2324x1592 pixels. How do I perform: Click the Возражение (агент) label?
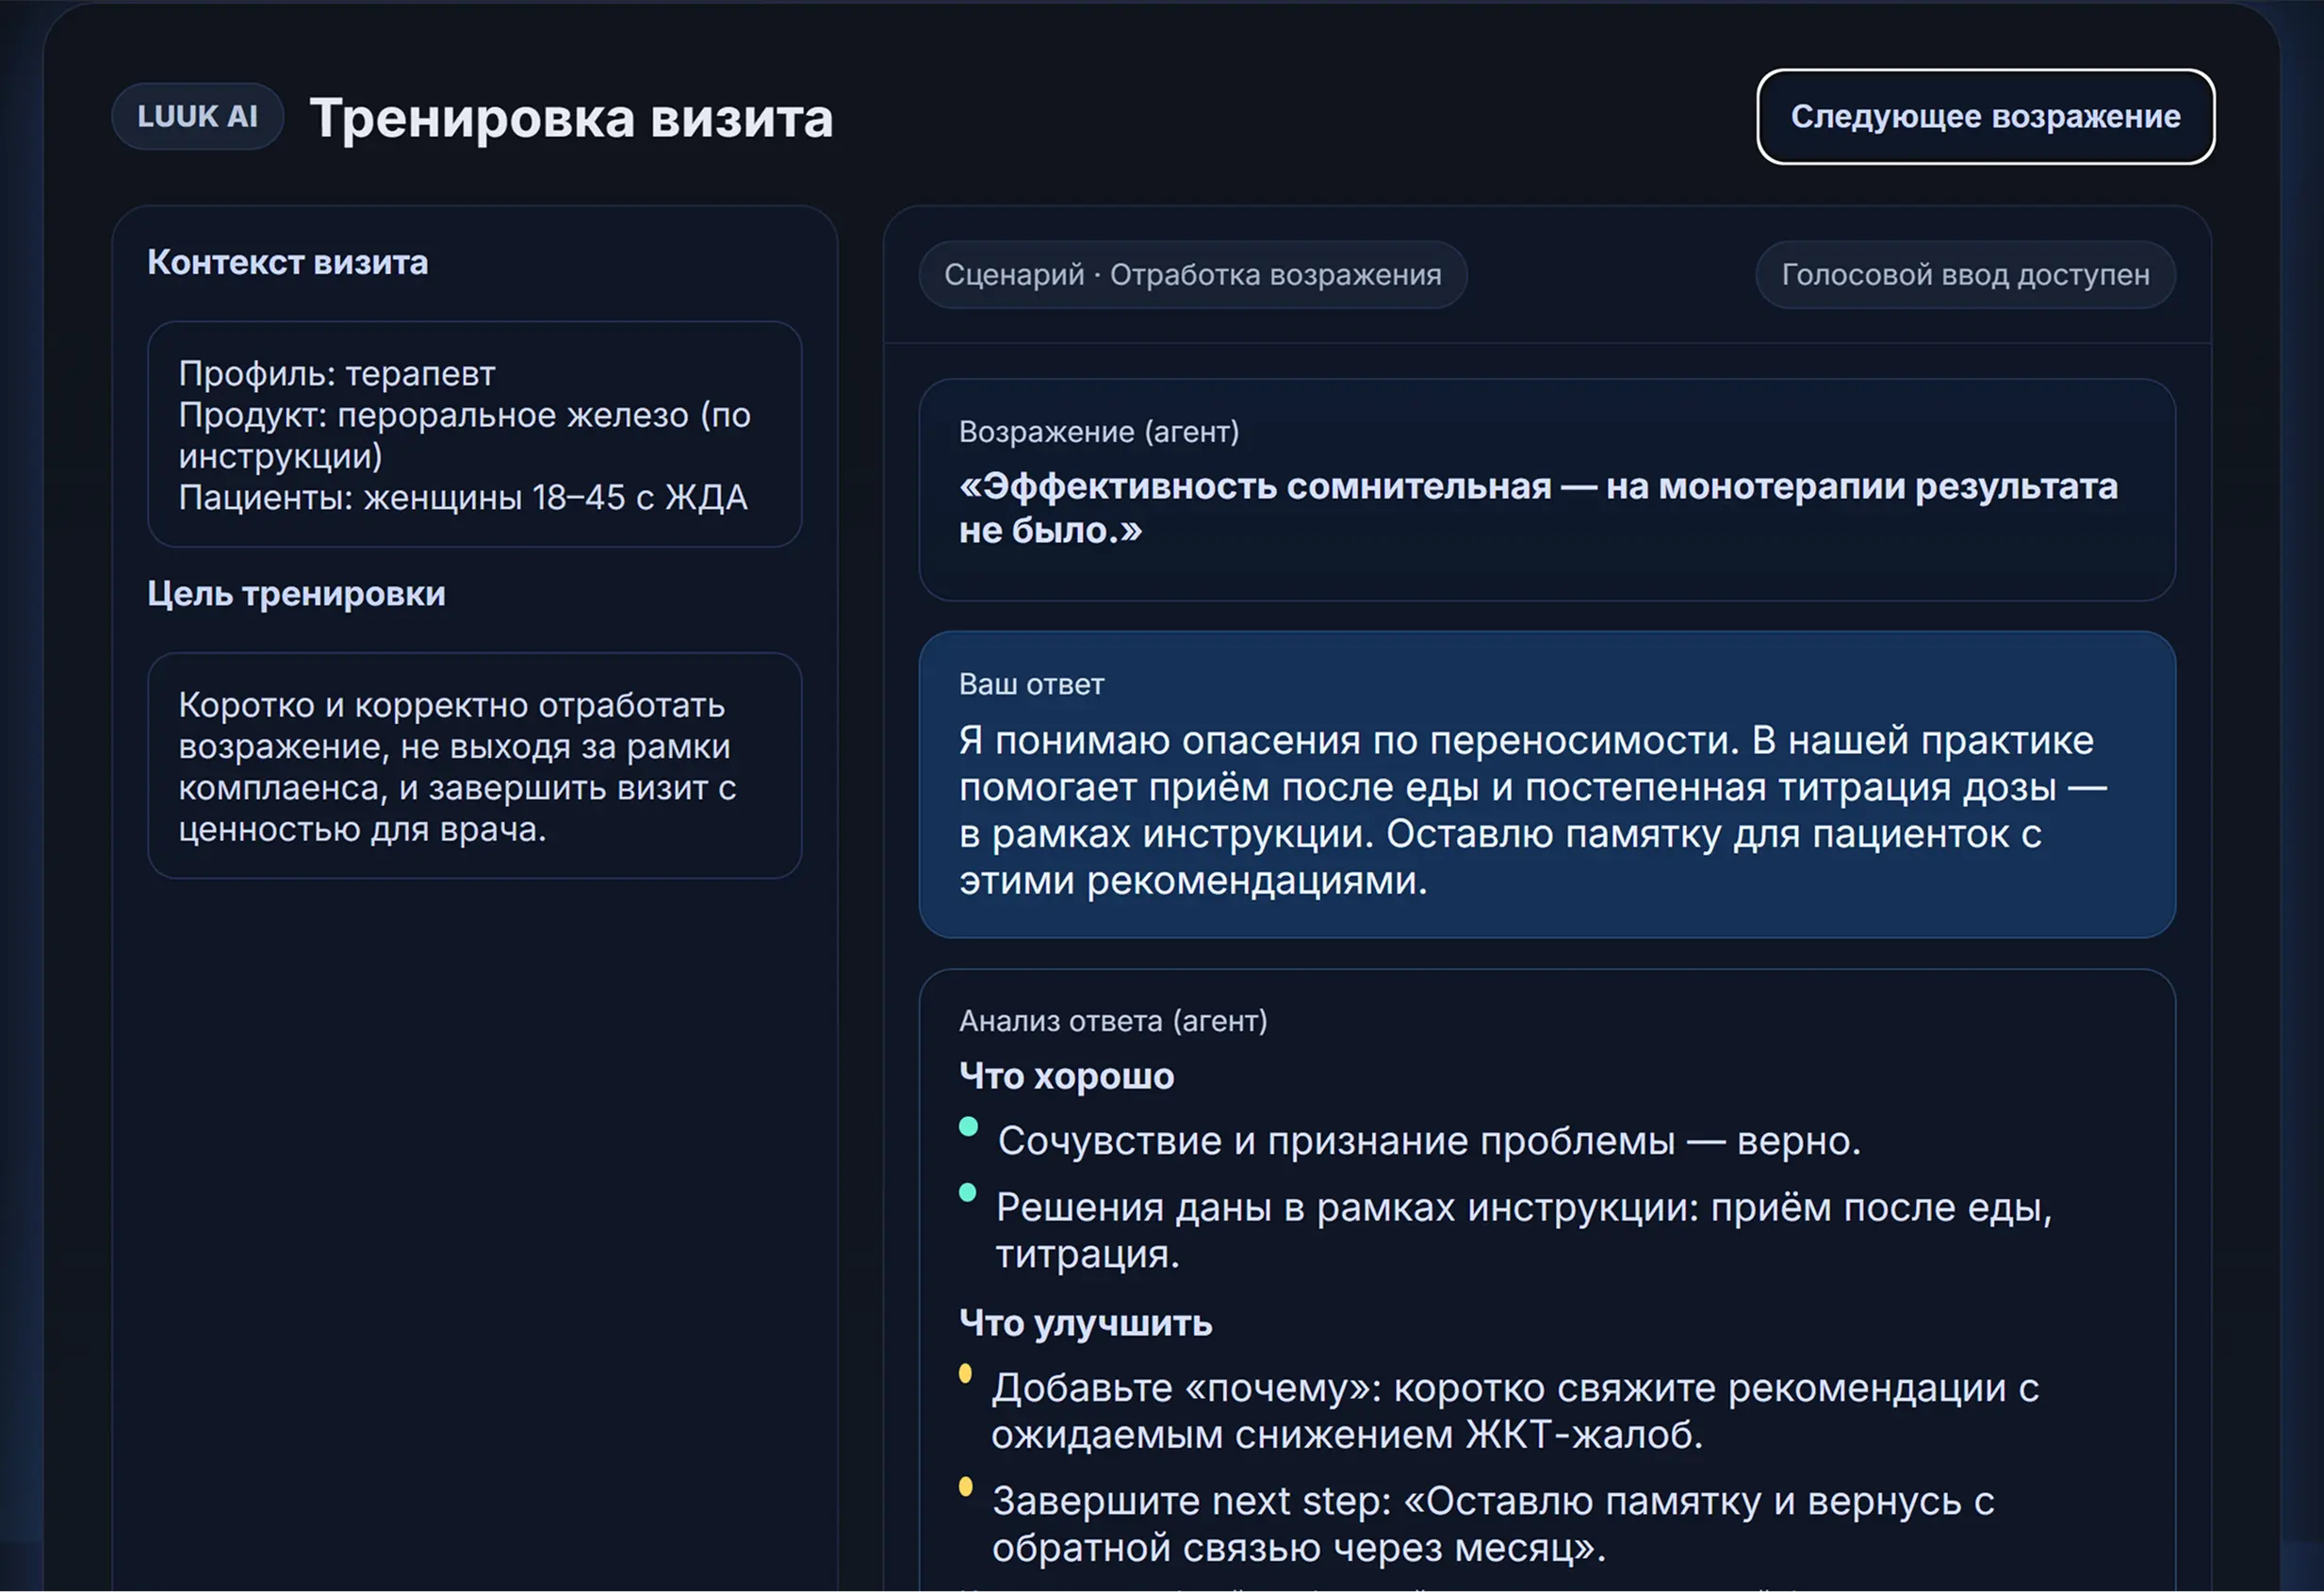pyautogui.click(x=1098, y=432)
